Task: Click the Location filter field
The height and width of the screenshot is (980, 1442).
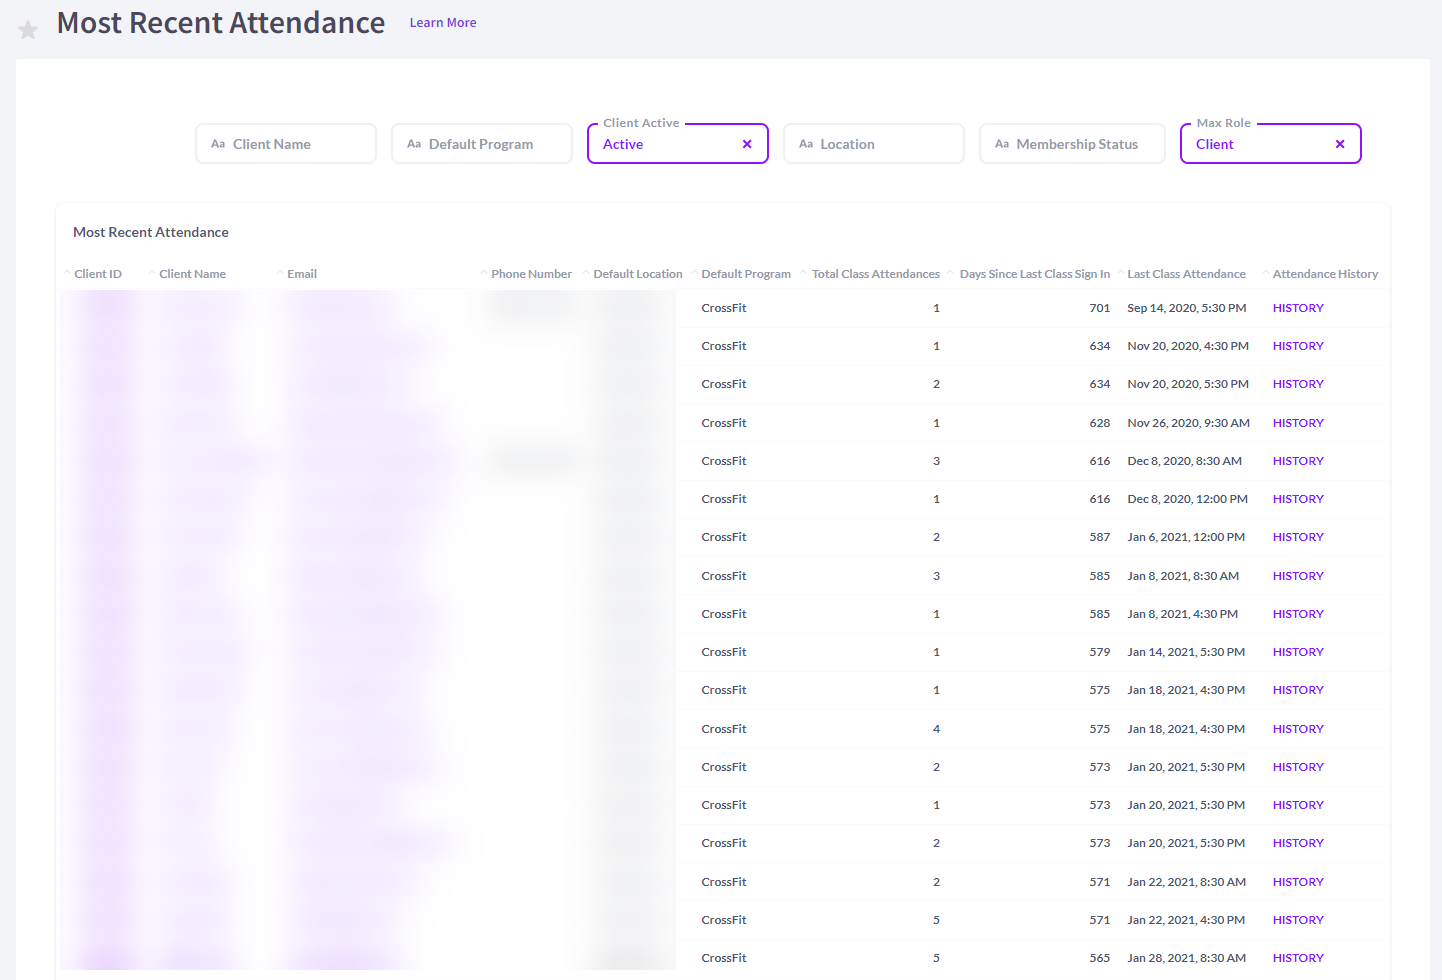Action: coord(874,144)
